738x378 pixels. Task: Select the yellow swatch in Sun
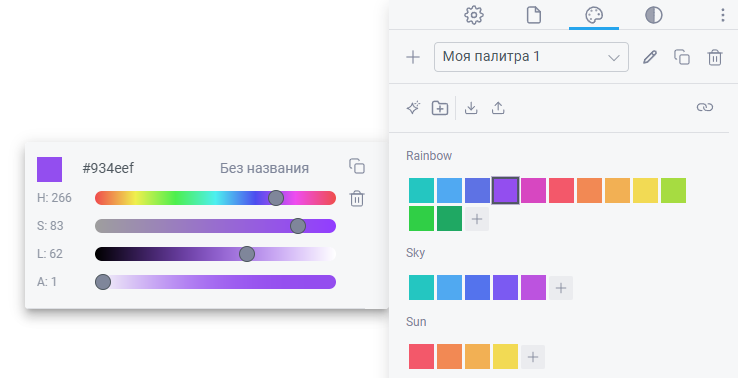(x=505, y=356)
